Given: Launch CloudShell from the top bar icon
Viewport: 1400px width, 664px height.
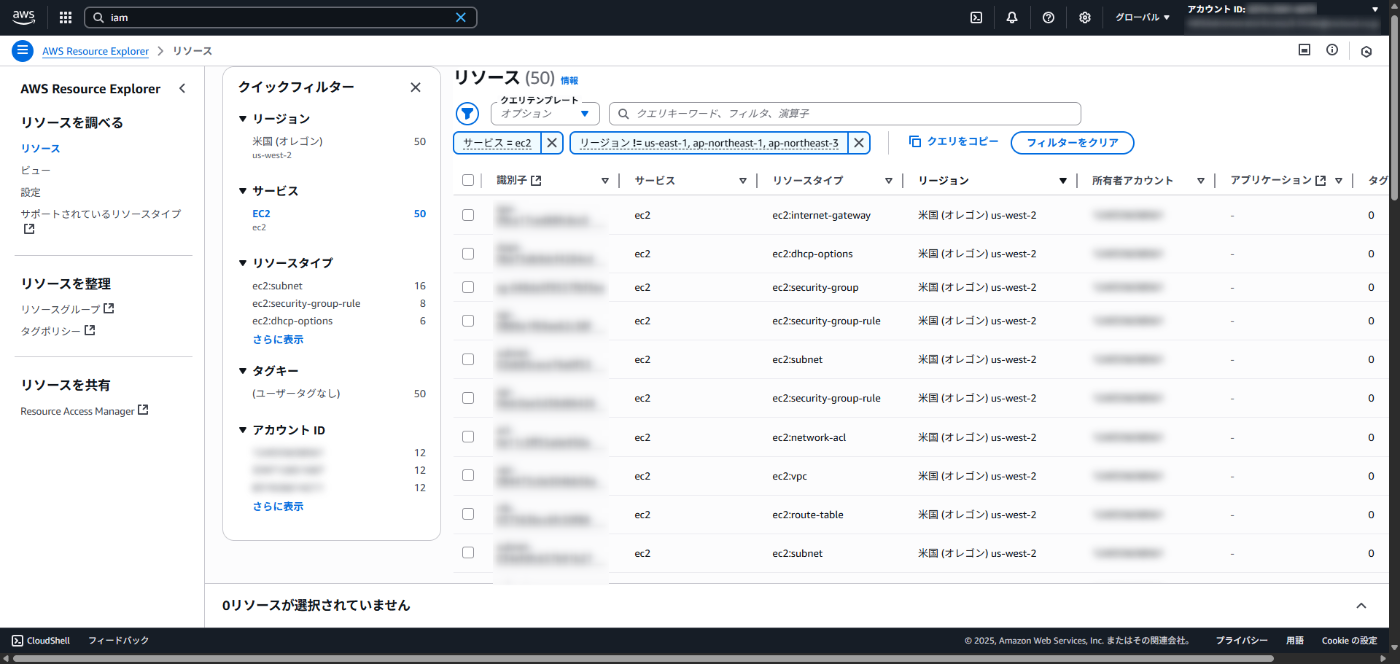Looking at the screenshot, I should [976, 17].
